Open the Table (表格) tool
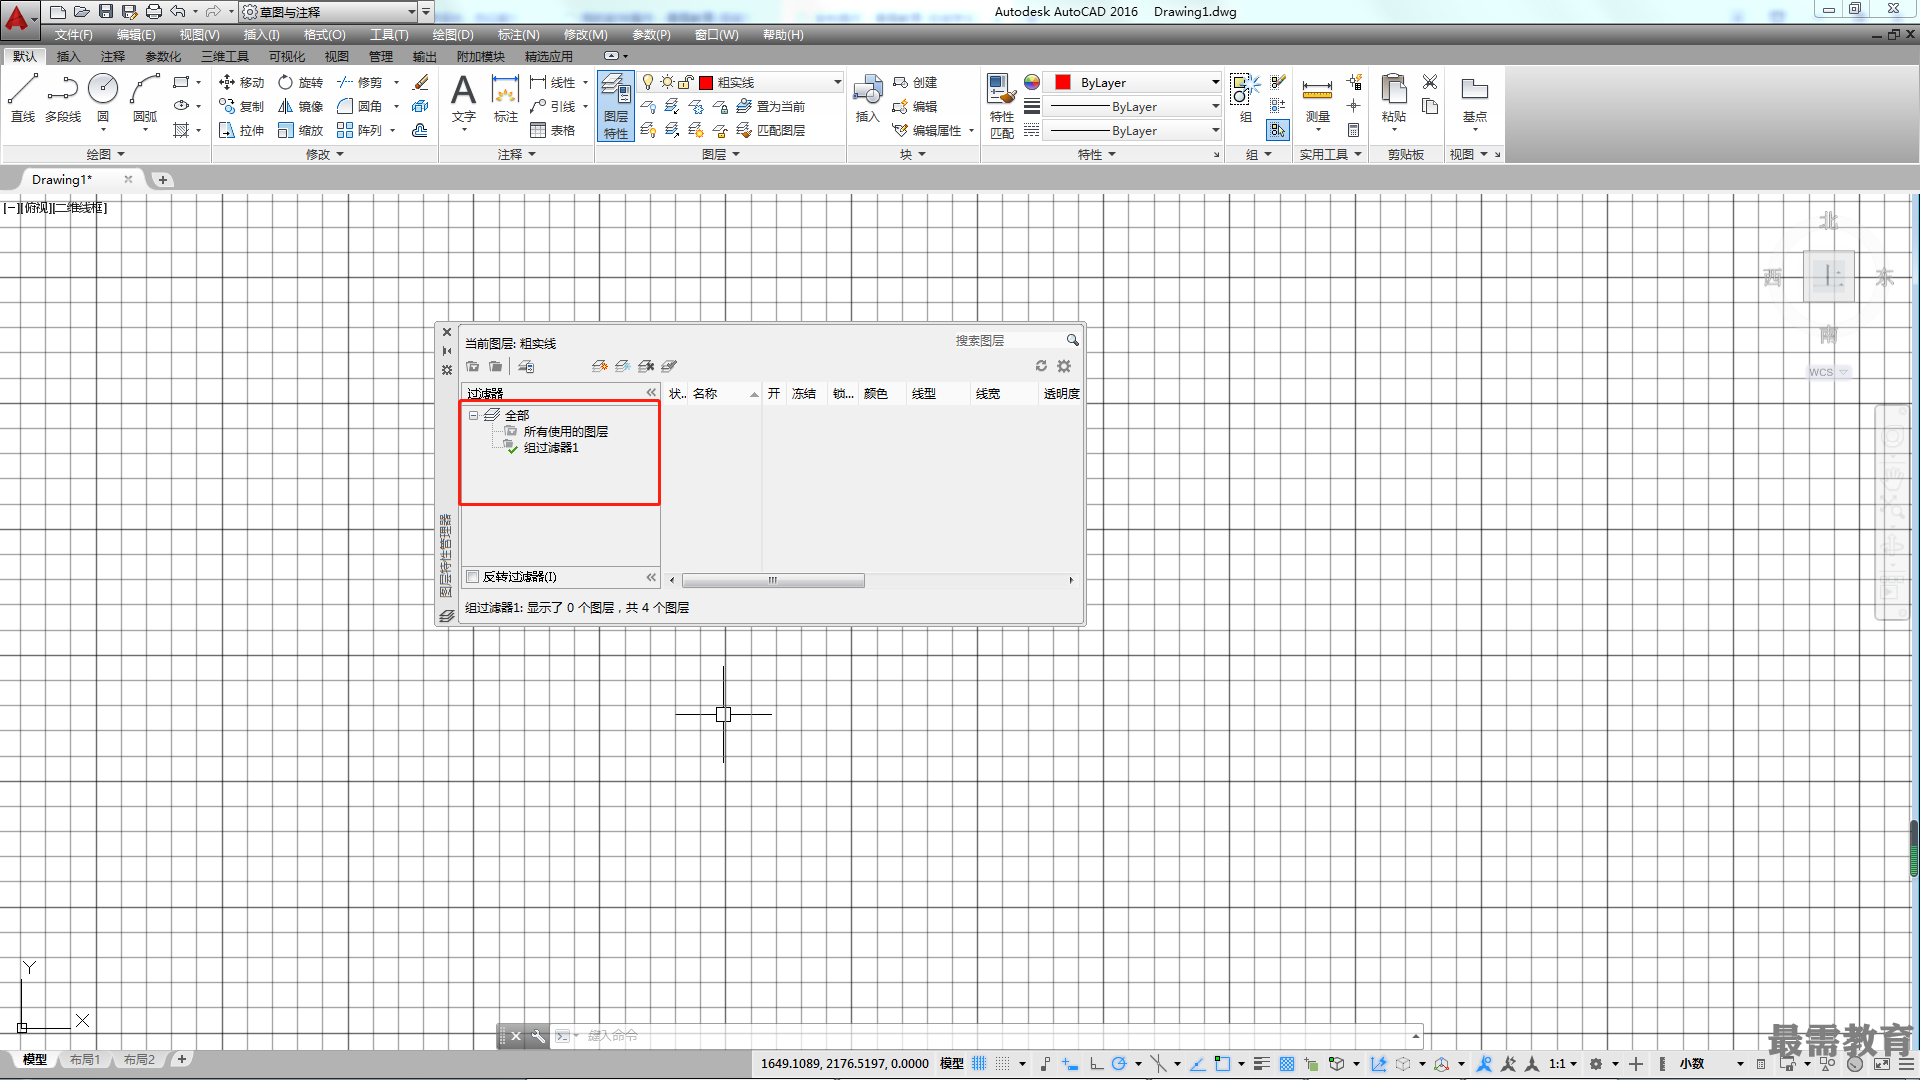1920x1080 pixels. click(553, 130)
